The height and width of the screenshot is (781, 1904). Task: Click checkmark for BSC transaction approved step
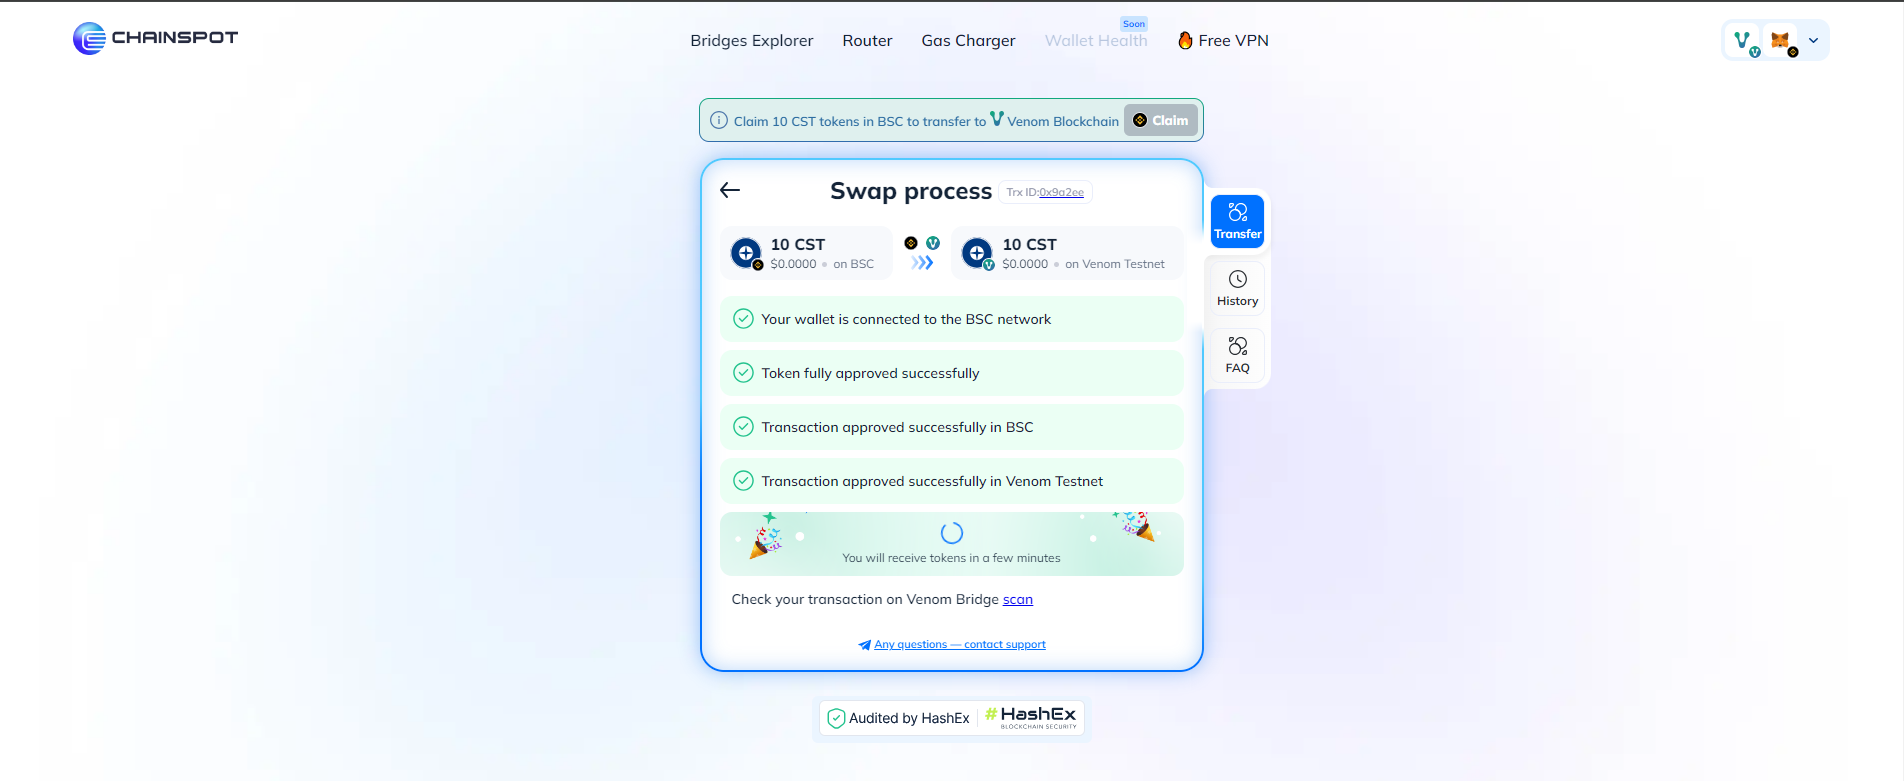click(x=743, y=427)
